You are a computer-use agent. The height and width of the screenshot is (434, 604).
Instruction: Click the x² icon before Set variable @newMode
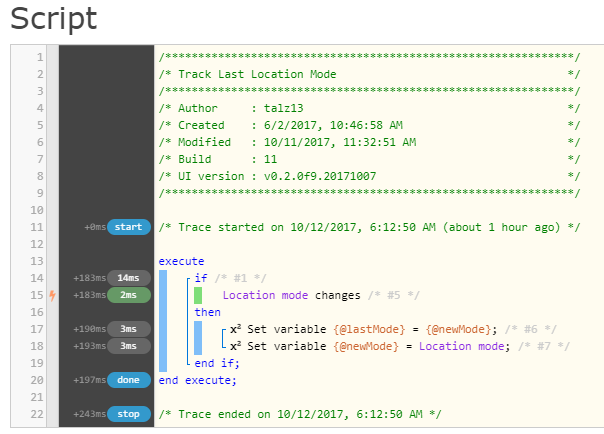[235, 346]
